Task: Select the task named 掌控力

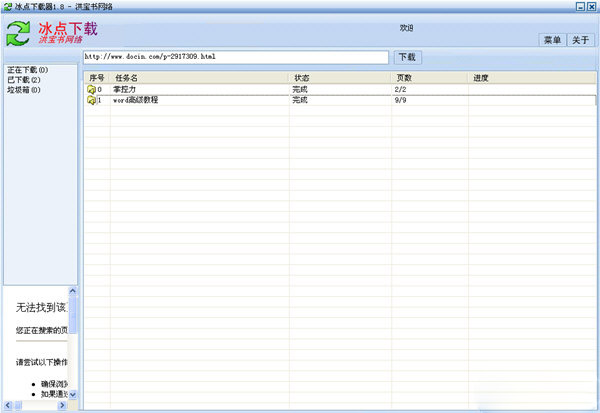Action: [124, 90]
